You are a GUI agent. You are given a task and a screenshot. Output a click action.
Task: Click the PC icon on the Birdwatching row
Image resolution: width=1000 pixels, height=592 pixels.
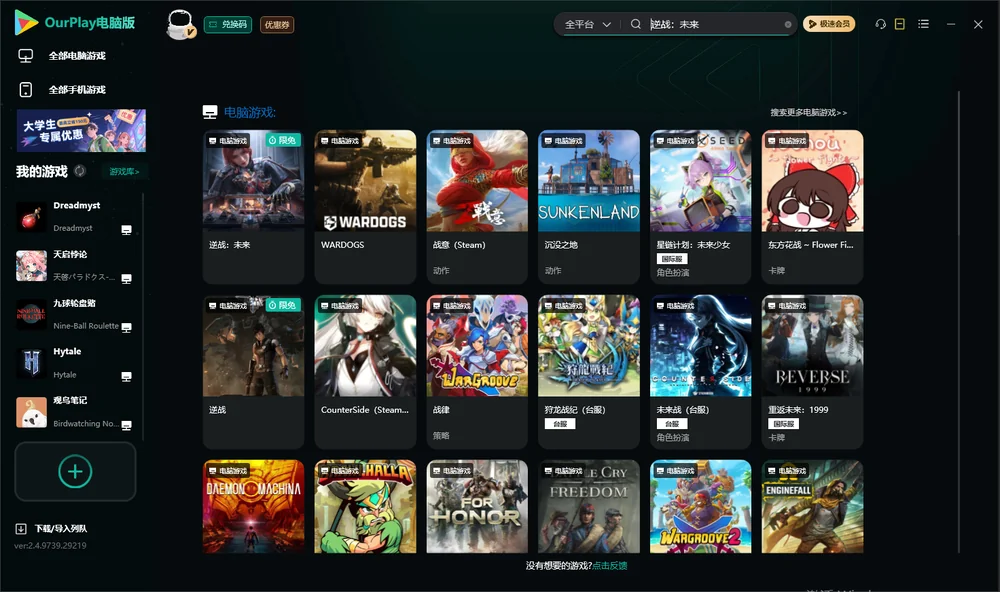(x=126, y=426)
